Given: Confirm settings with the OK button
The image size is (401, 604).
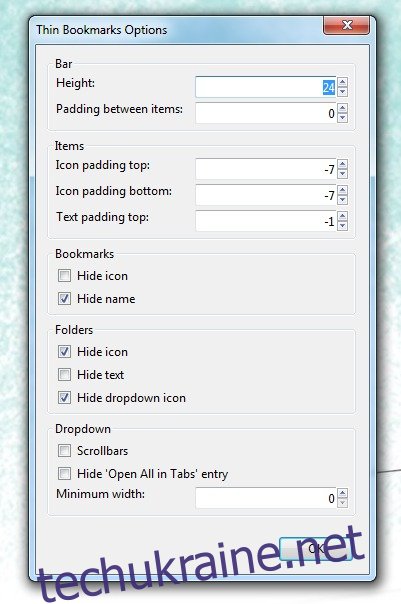Looking at the screenshot, I should (x=316, y=549).
